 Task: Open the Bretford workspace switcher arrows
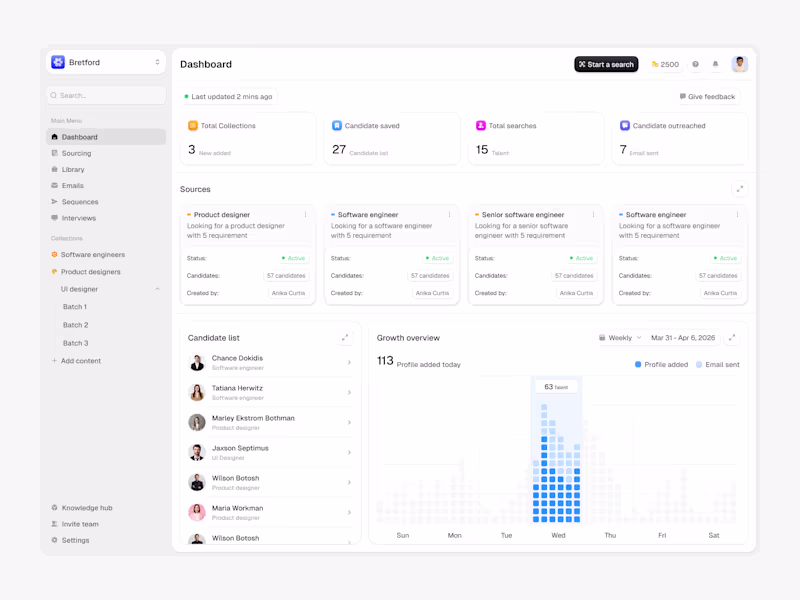pos(157,62)
